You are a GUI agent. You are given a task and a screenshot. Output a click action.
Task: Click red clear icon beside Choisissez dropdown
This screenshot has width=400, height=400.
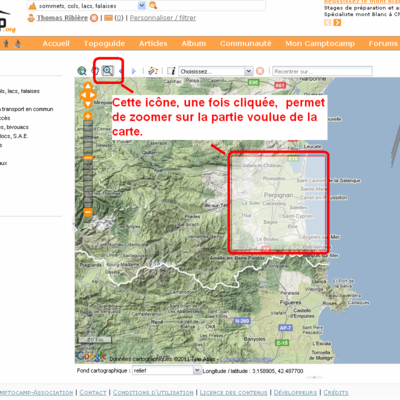pyautogui.click(x=260, y=71)
